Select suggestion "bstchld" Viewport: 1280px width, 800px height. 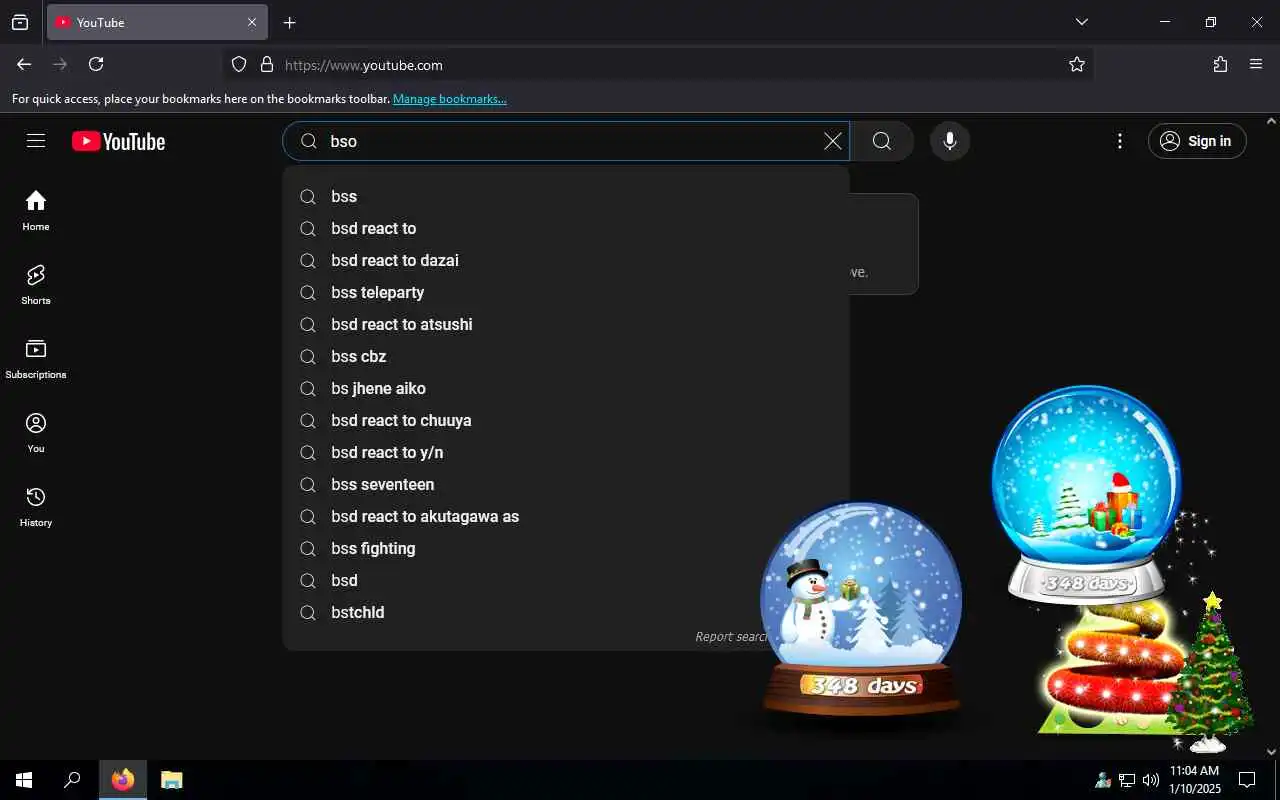[x=566, y=613]
